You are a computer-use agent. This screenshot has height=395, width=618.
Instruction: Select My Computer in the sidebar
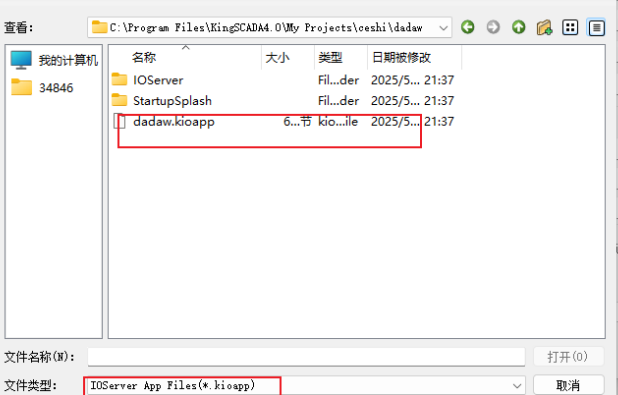coord(54,60)
